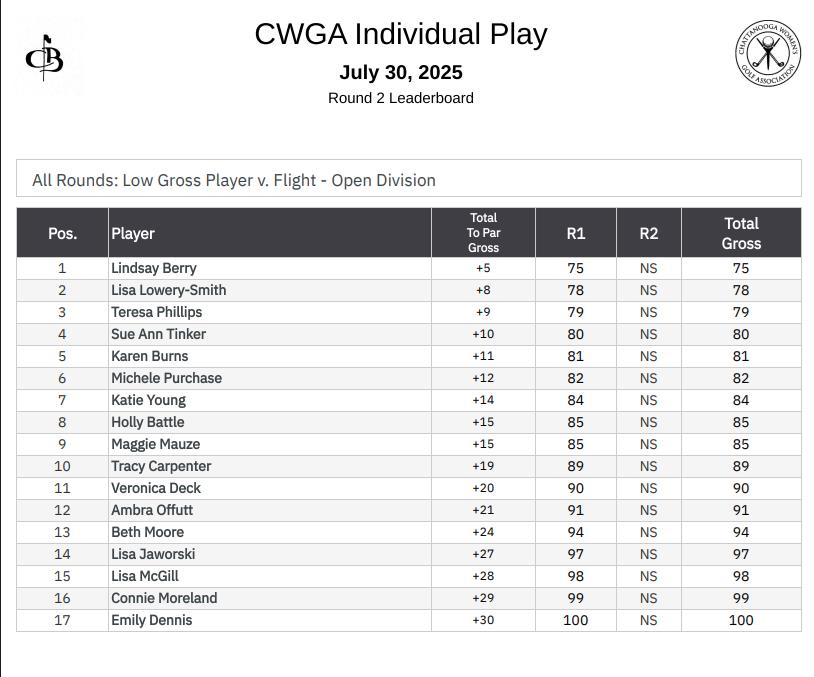Select Sue Ann Tinker's row
This screenshot has height=677, width=814.
(x=409, y=334)
